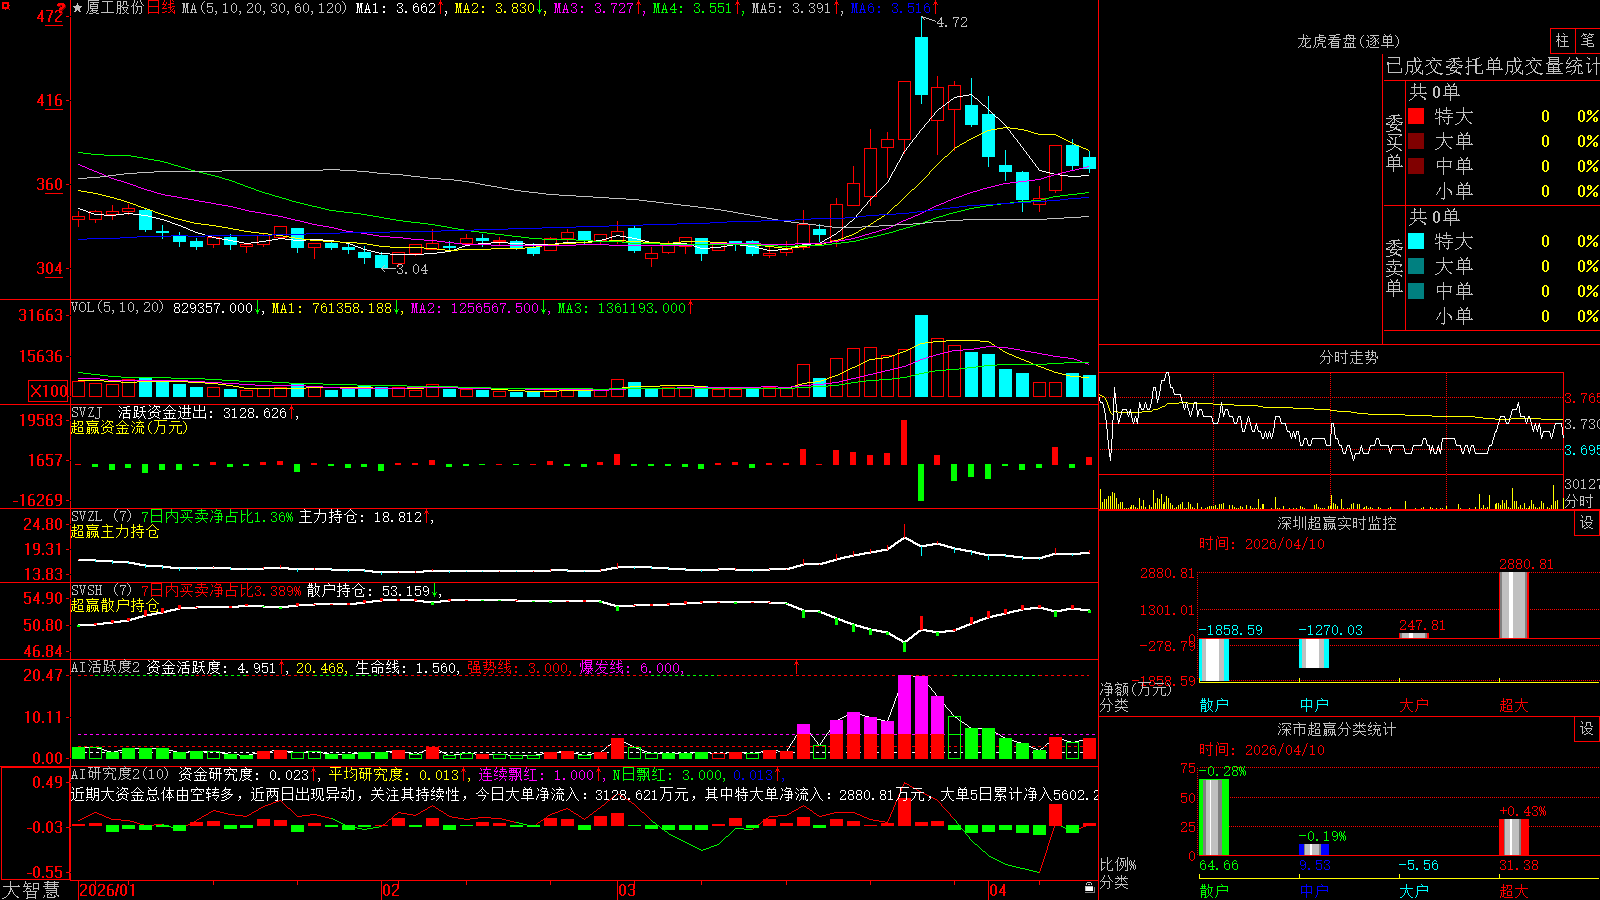Click the MA1: 3.662 value in header
The width and height of the screenshot is (1600, 900).
396,8
